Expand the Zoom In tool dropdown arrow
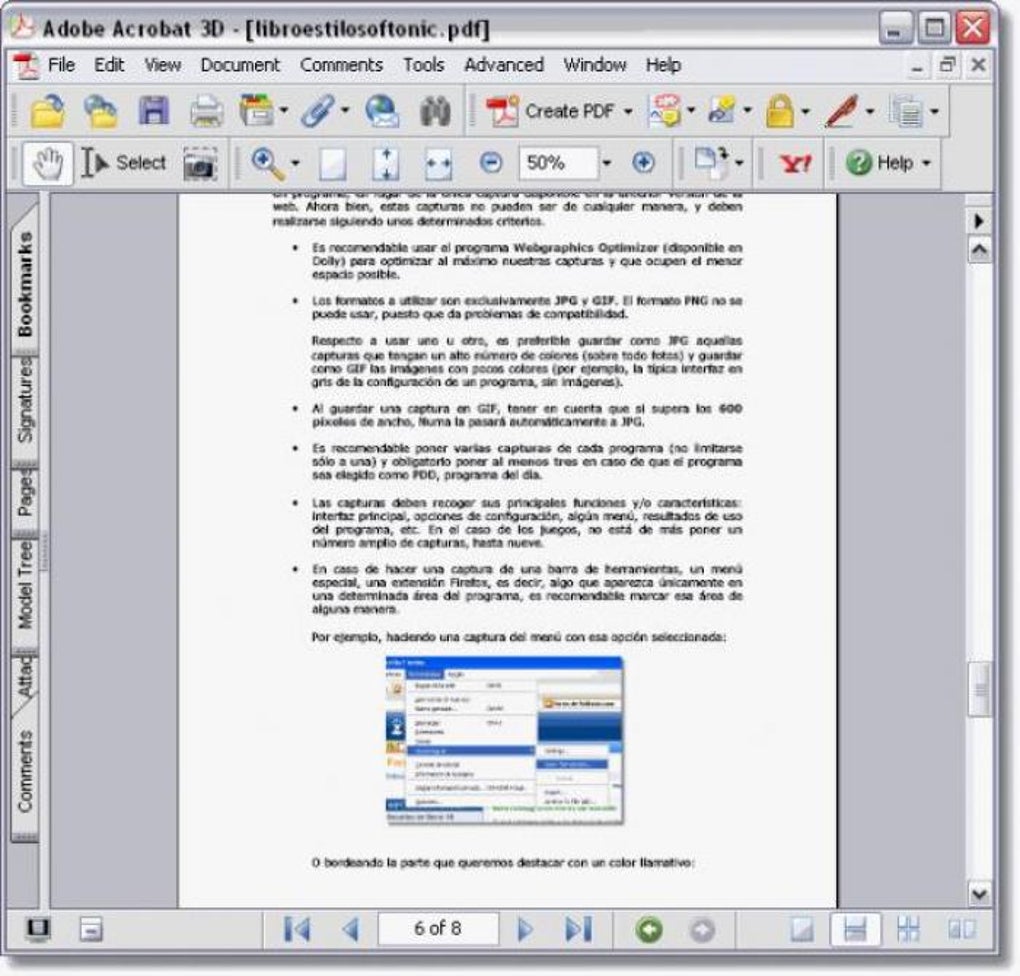This screenshot has height=976, width=1020. (x=295, y=163)
